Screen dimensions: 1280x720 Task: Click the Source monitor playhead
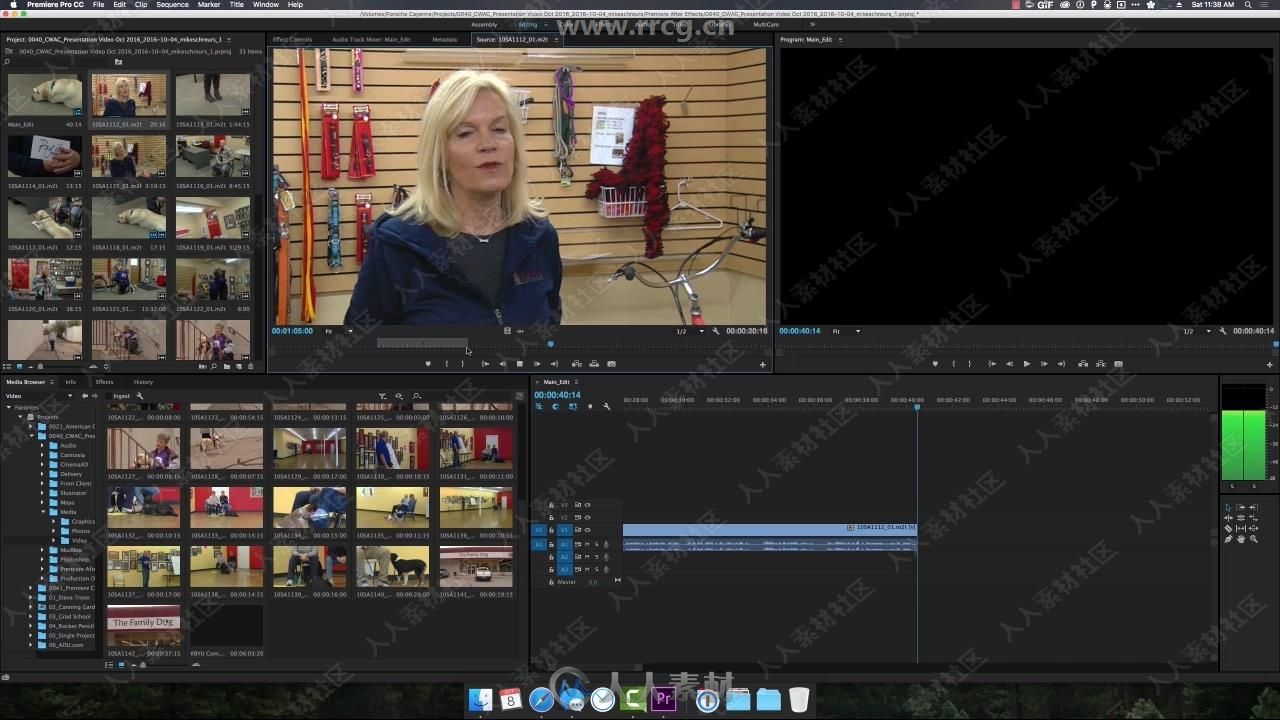coord(550,344)
